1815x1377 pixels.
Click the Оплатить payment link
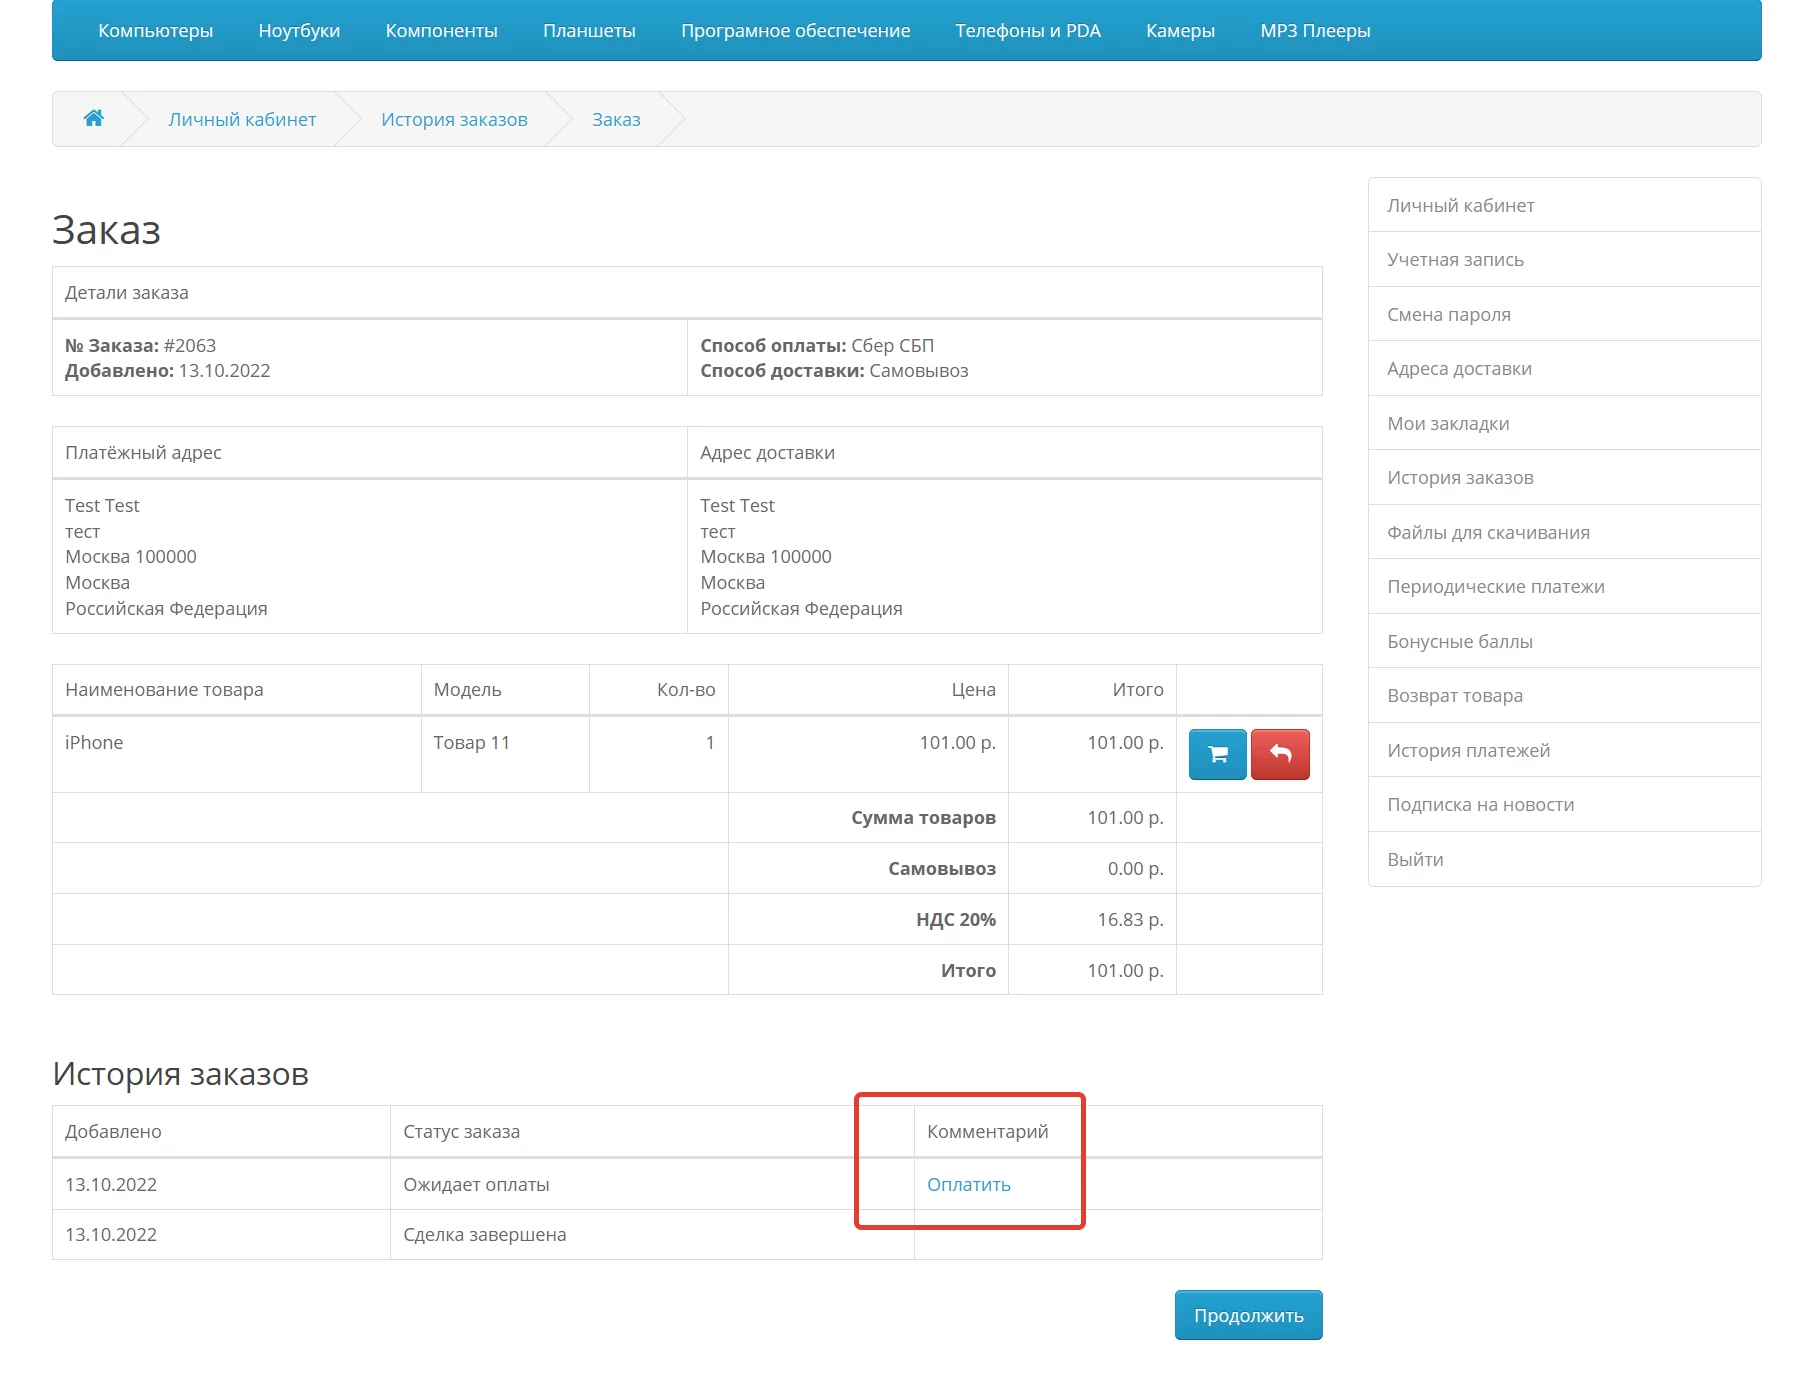coord(968,1184)
